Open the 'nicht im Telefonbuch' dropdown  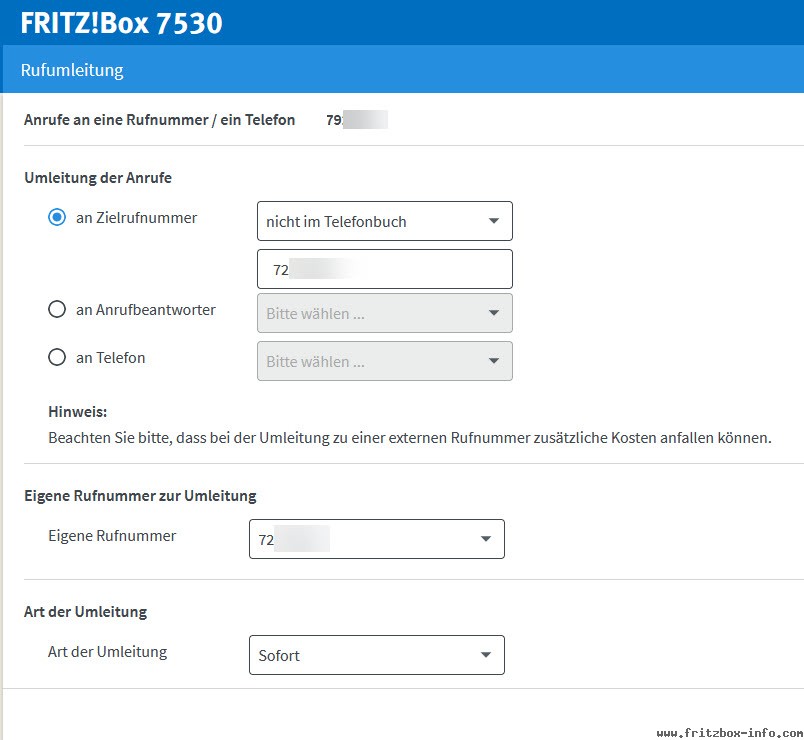(385, 221)
